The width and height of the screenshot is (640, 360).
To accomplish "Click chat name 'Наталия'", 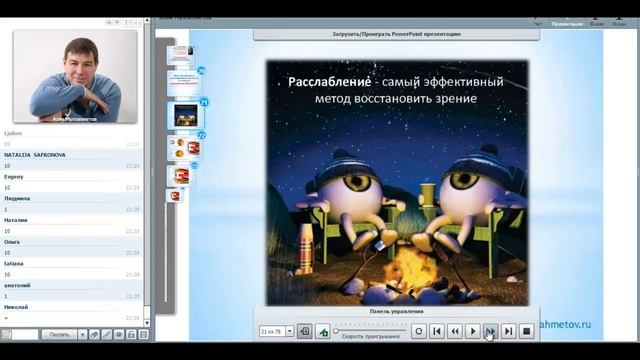I will coord(16,220).
